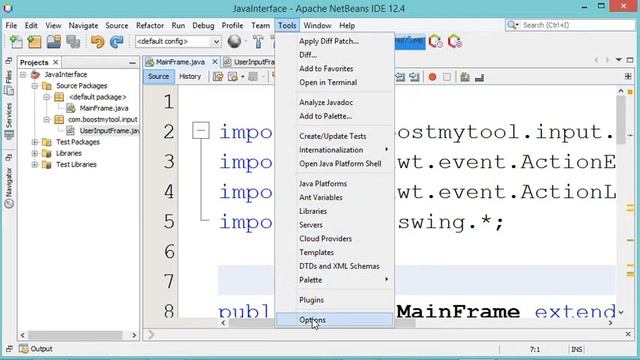This screenshot has width=640, height=360.
Task: Click the Comment editor toolbar icon
Action: pyautogui.click(x=464, y=77)
